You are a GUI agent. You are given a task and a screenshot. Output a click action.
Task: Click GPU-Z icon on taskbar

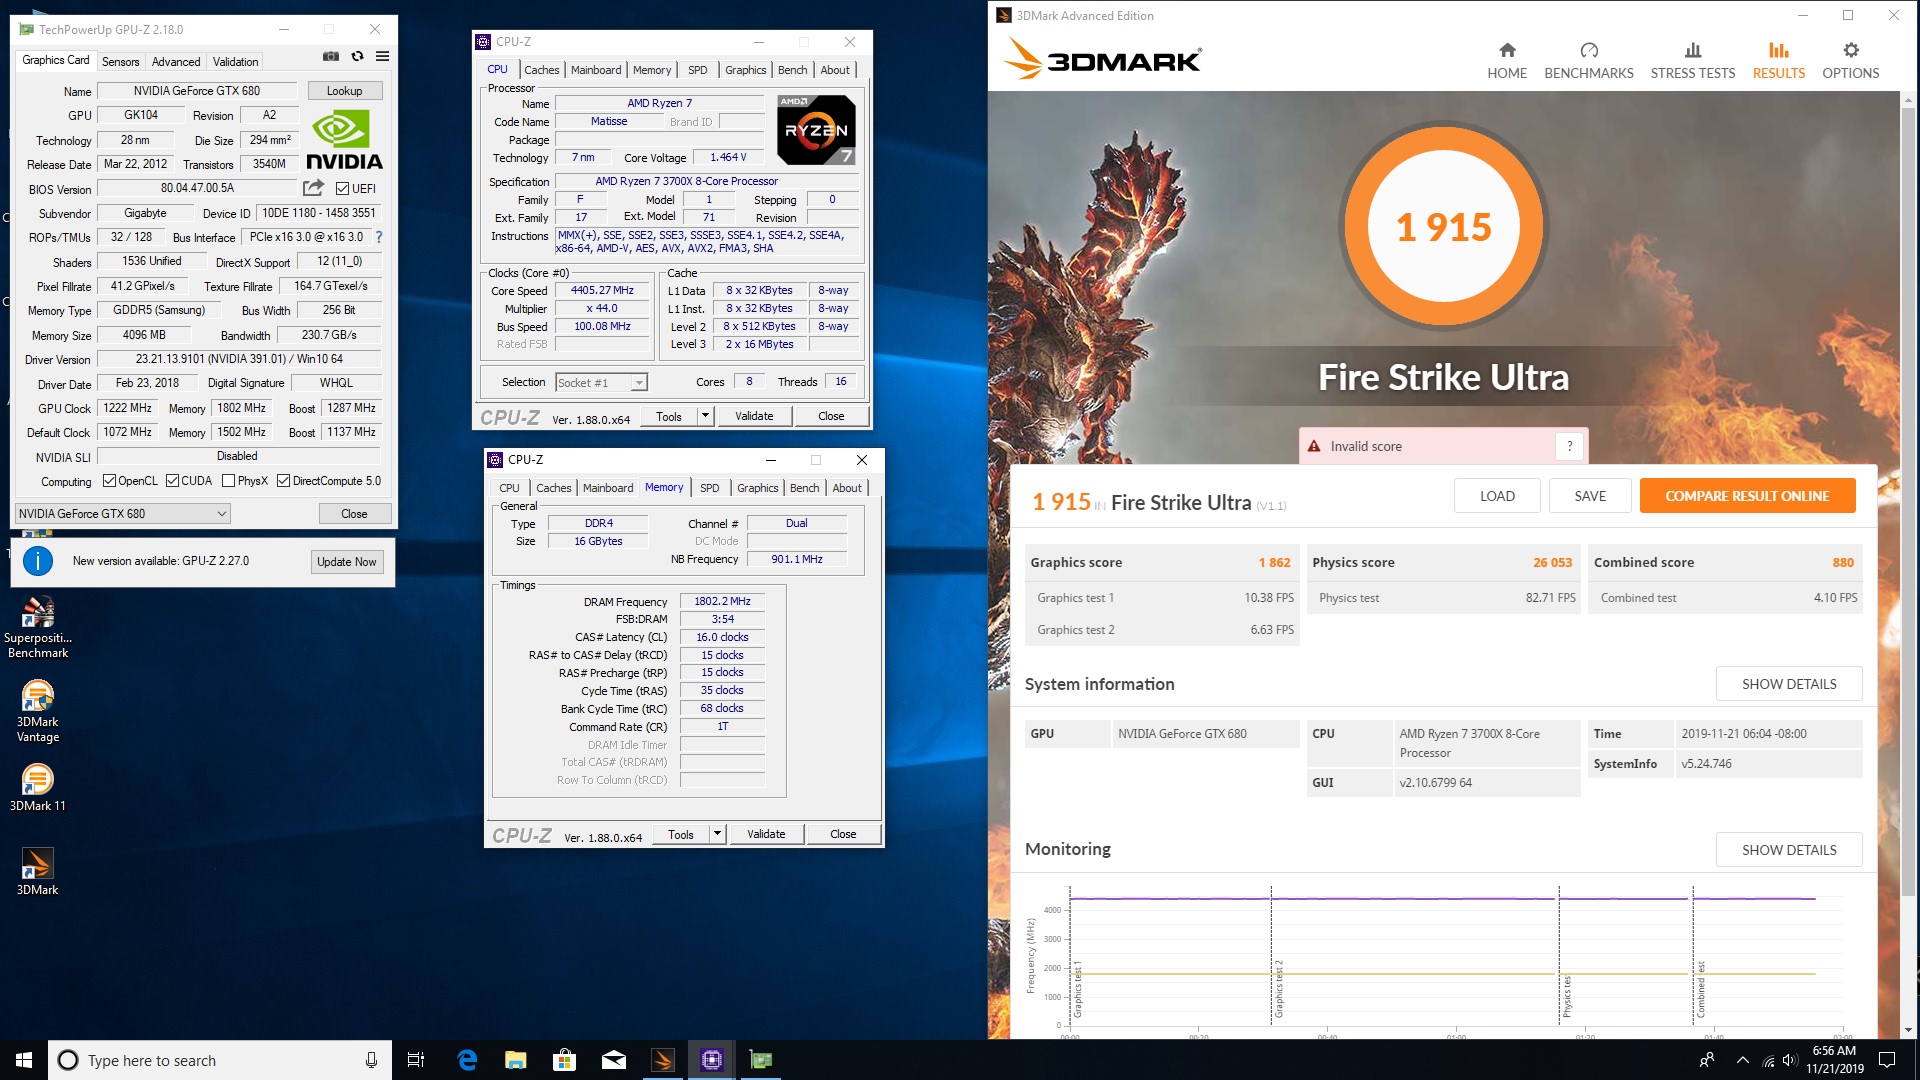761,1060
